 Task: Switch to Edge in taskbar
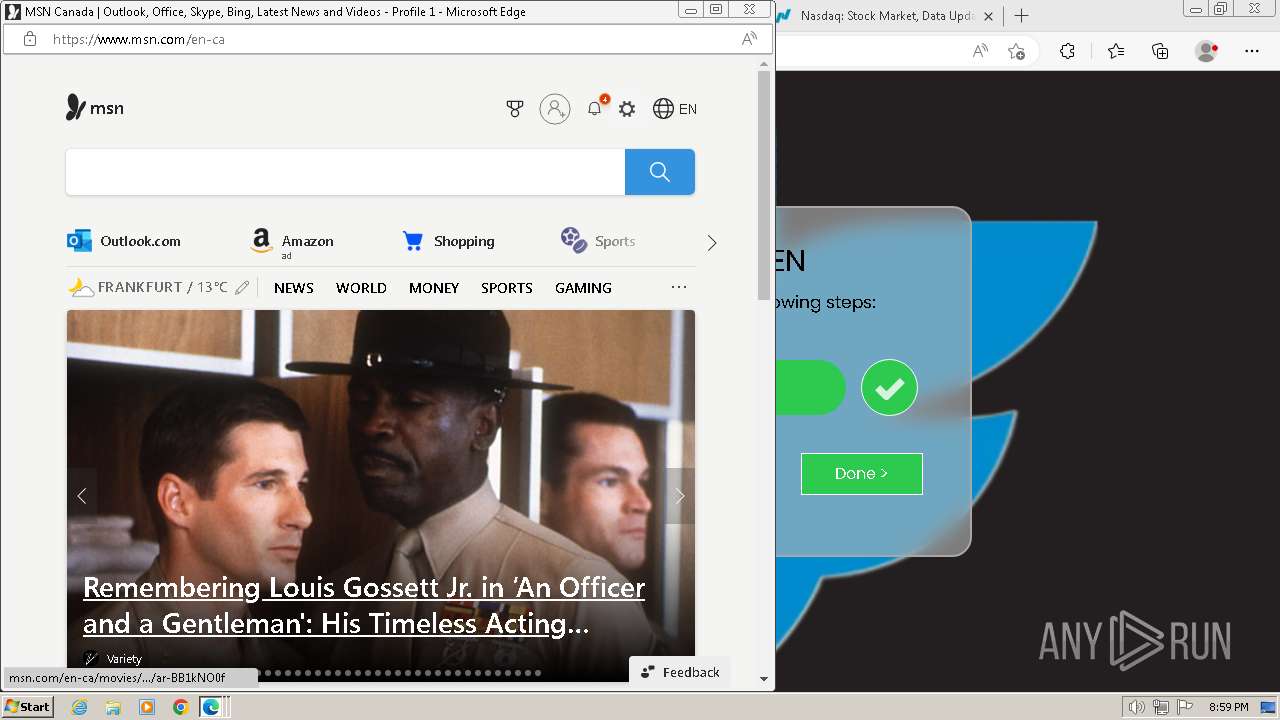click(x=212, y=707)
